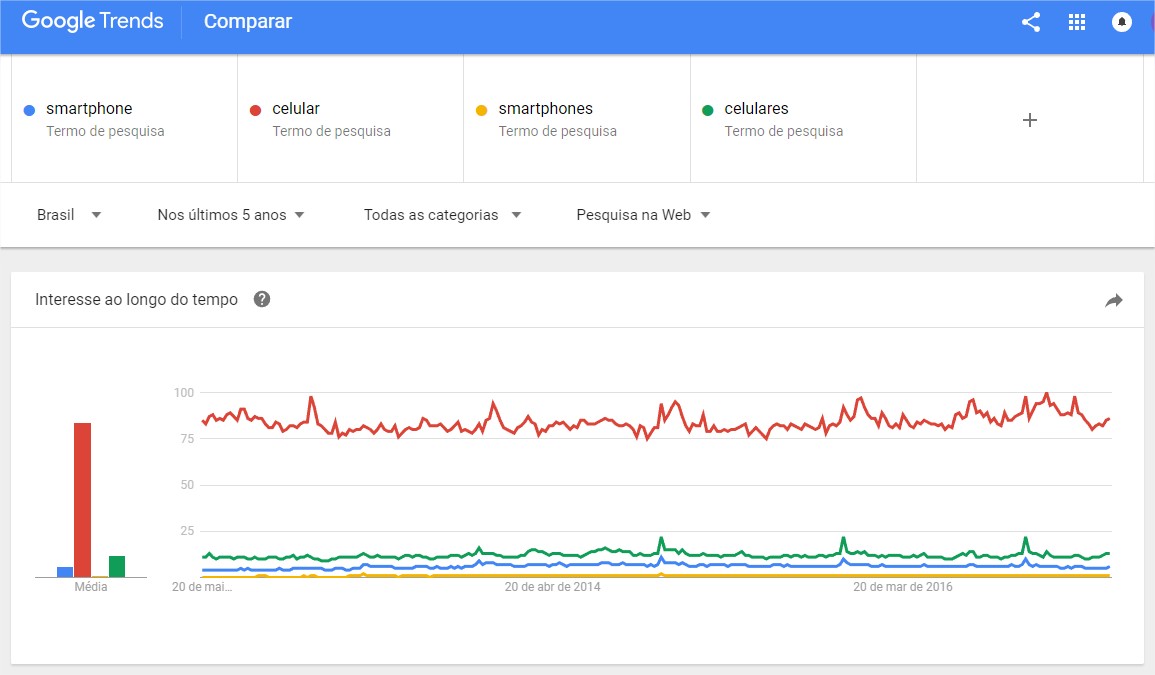Click the Google Trends logo
Screen dimensions: 1155x675
(91, 21)
